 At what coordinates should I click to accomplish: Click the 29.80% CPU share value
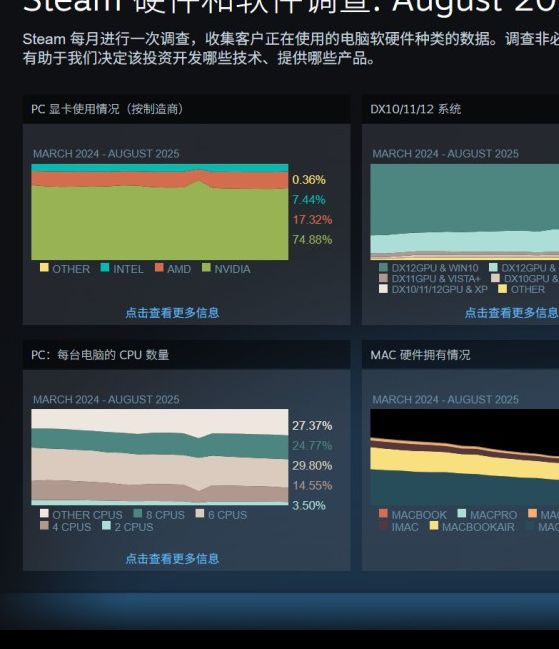(312, 466)
